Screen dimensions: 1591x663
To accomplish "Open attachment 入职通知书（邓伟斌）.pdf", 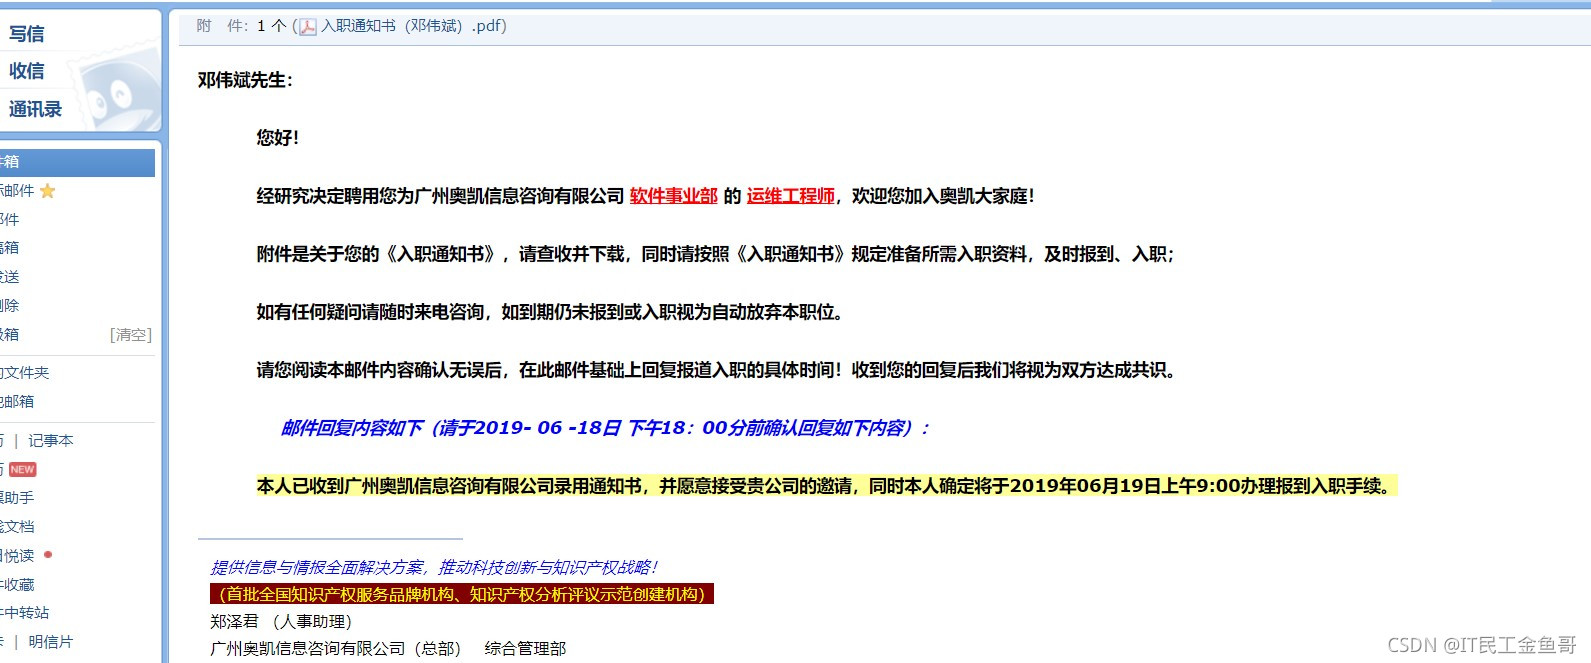I will pyautogui.click(x=414, y=26).
